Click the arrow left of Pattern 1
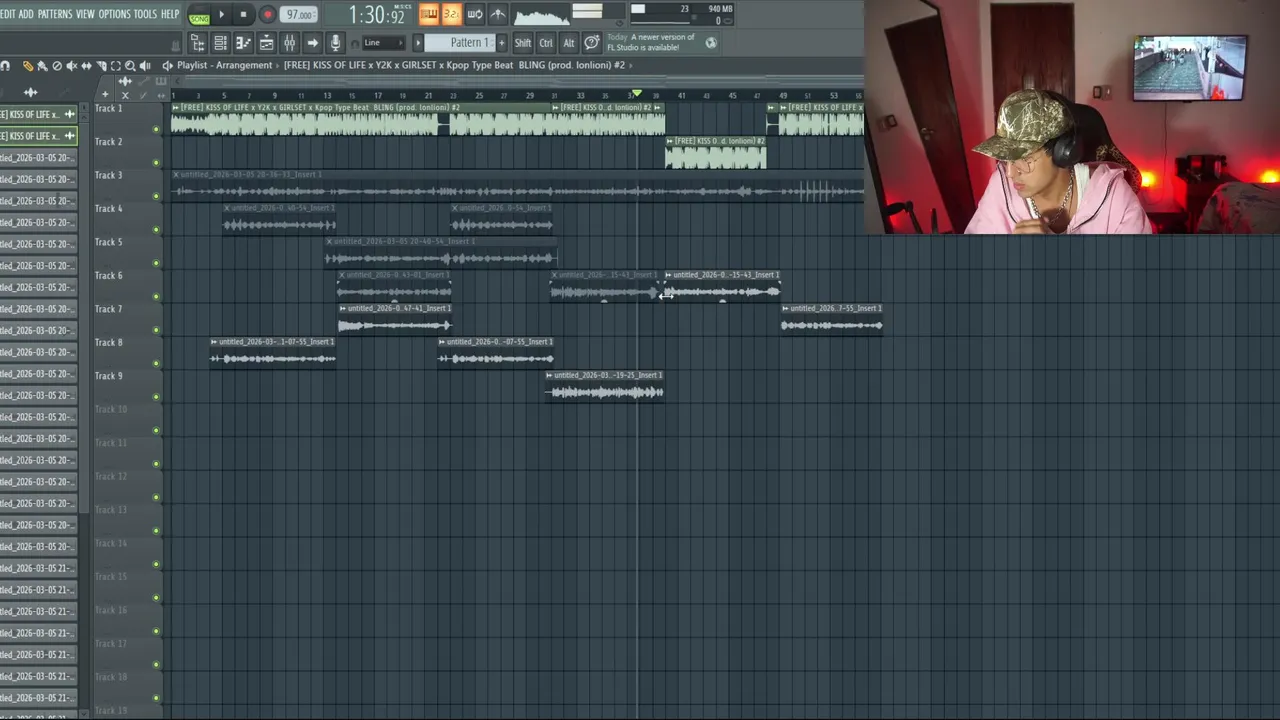Image resolution: width=1280 pixels, height=720 pixels. click(x=418, y=43)
